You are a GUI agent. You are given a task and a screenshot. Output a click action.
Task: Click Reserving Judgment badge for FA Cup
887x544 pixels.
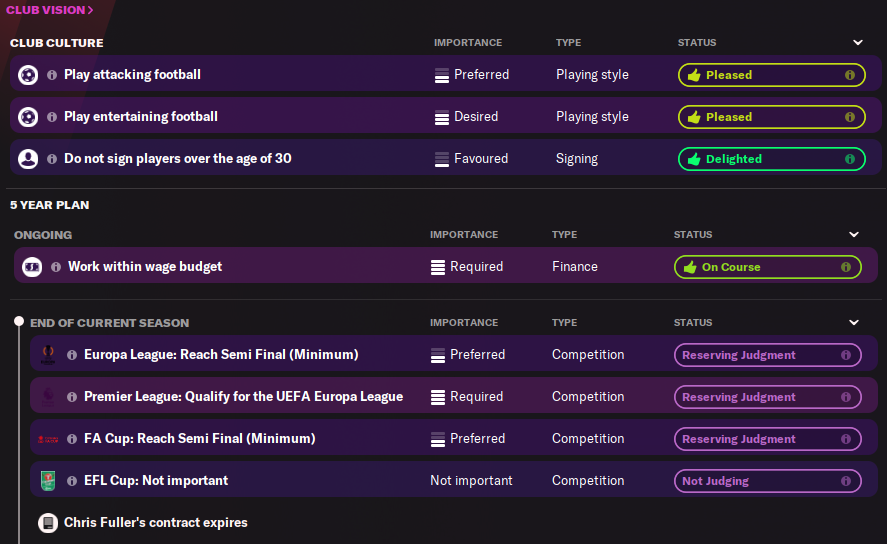766,439
